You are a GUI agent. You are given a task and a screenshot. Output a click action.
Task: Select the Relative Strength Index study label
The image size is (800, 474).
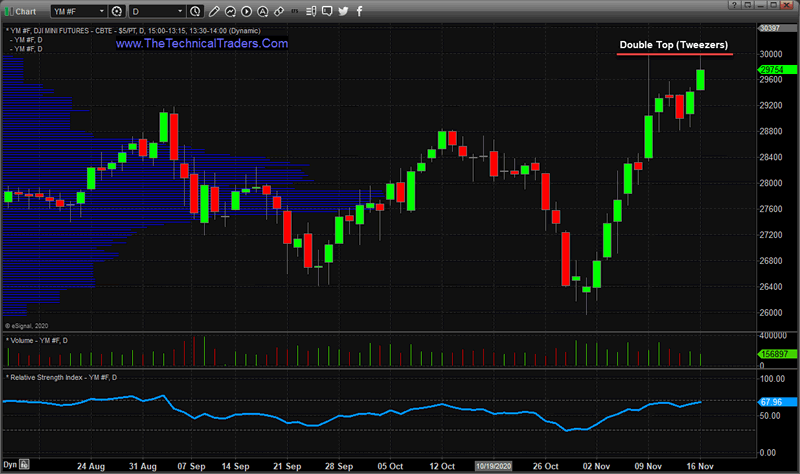62,377
